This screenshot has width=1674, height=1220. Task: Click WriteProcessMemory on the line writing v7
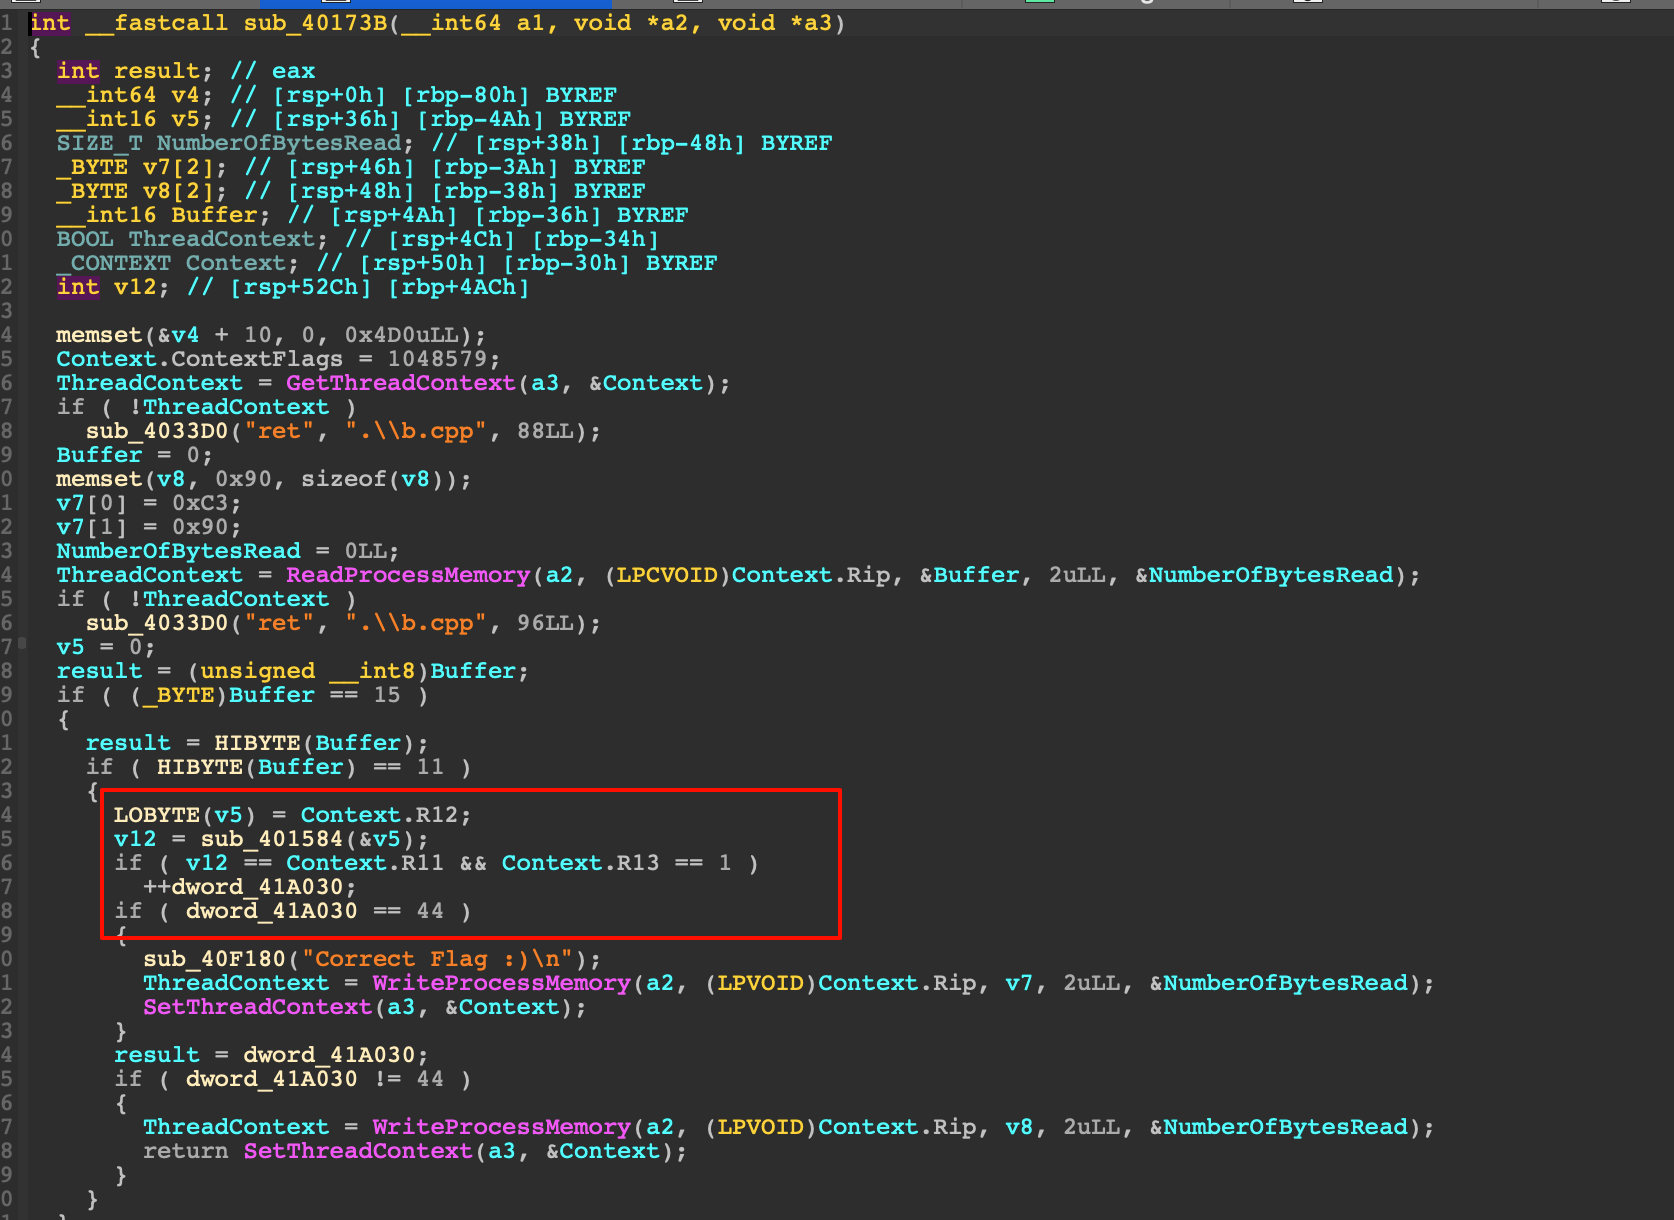[x=501, y=983]
